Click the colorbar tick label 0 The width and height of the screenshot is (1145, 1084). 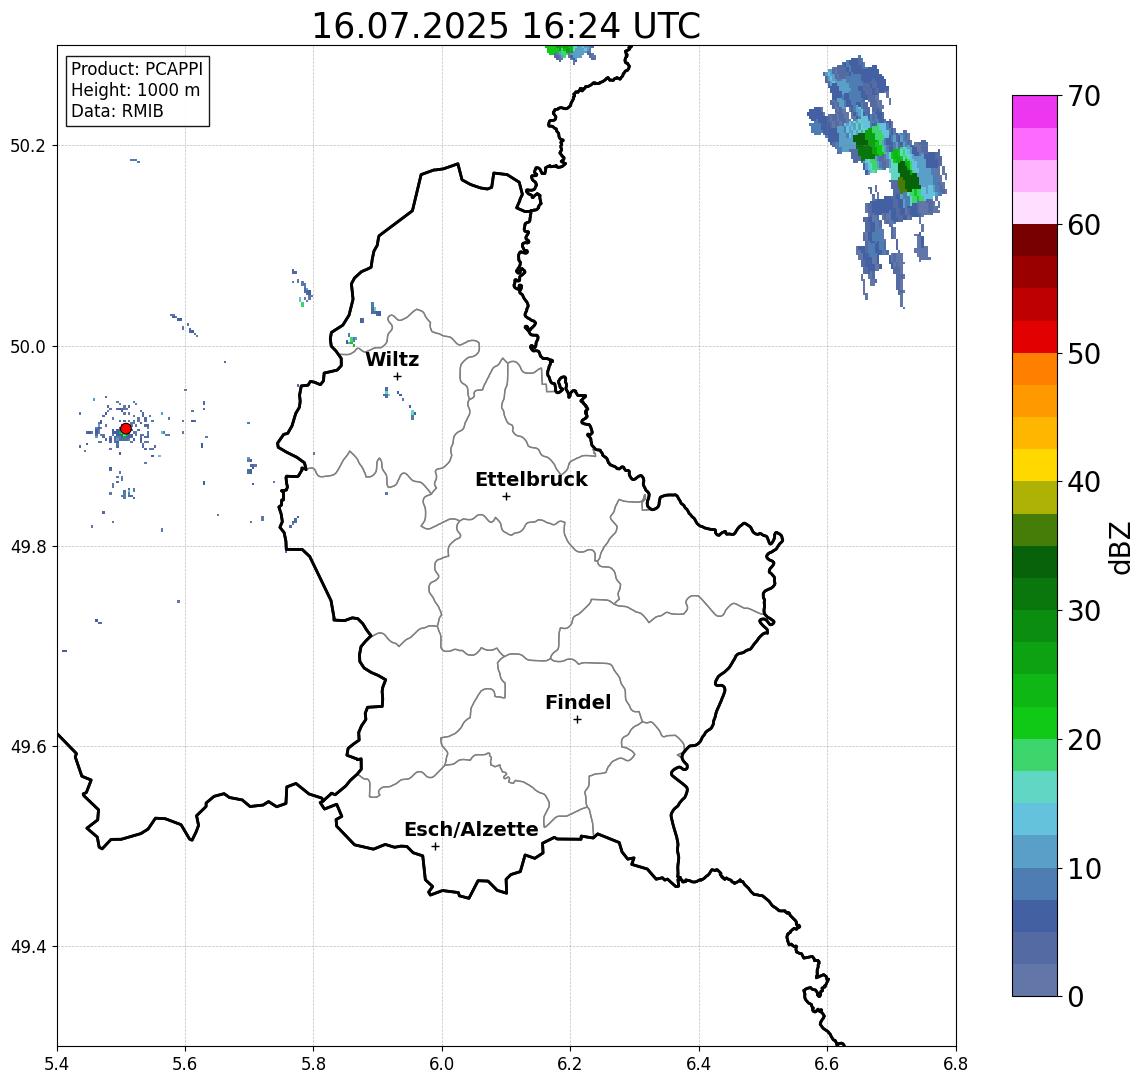[1076, 996]
